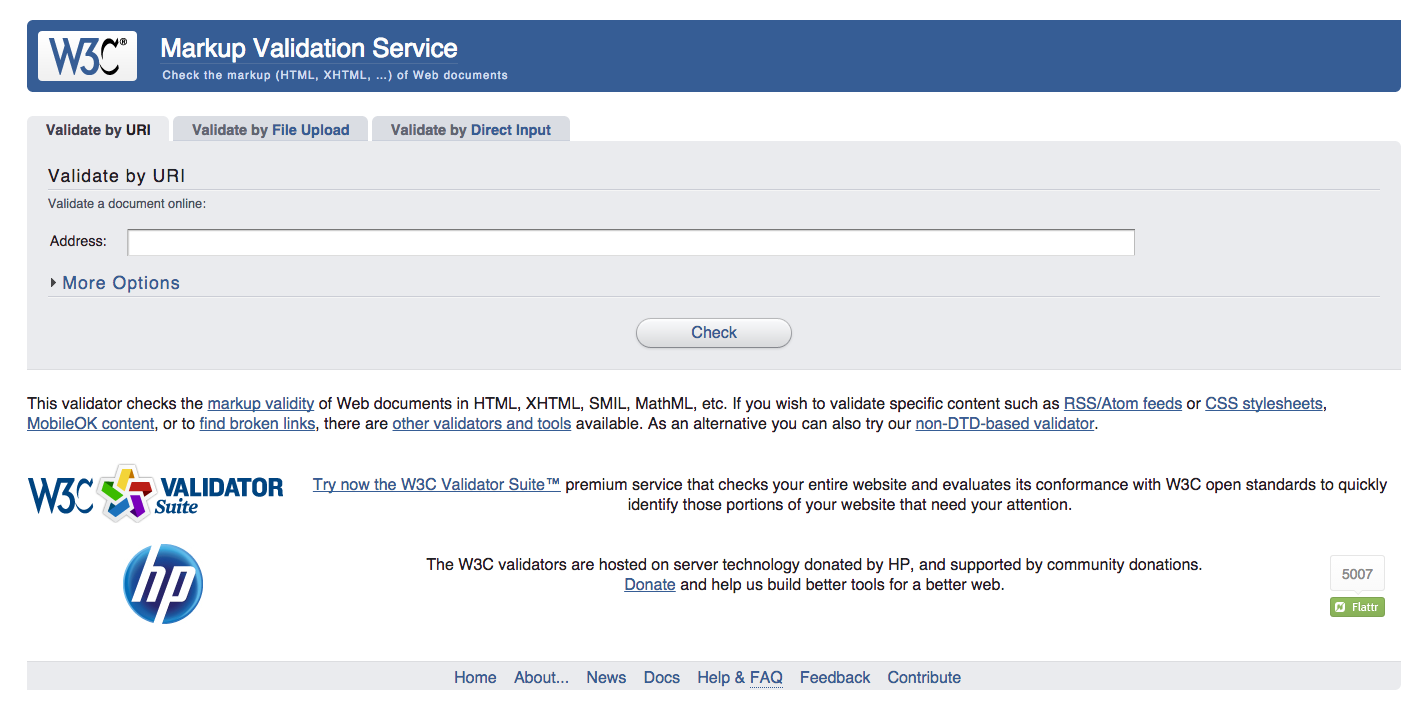Go to Feedback in footer menu

pos(834,678)
